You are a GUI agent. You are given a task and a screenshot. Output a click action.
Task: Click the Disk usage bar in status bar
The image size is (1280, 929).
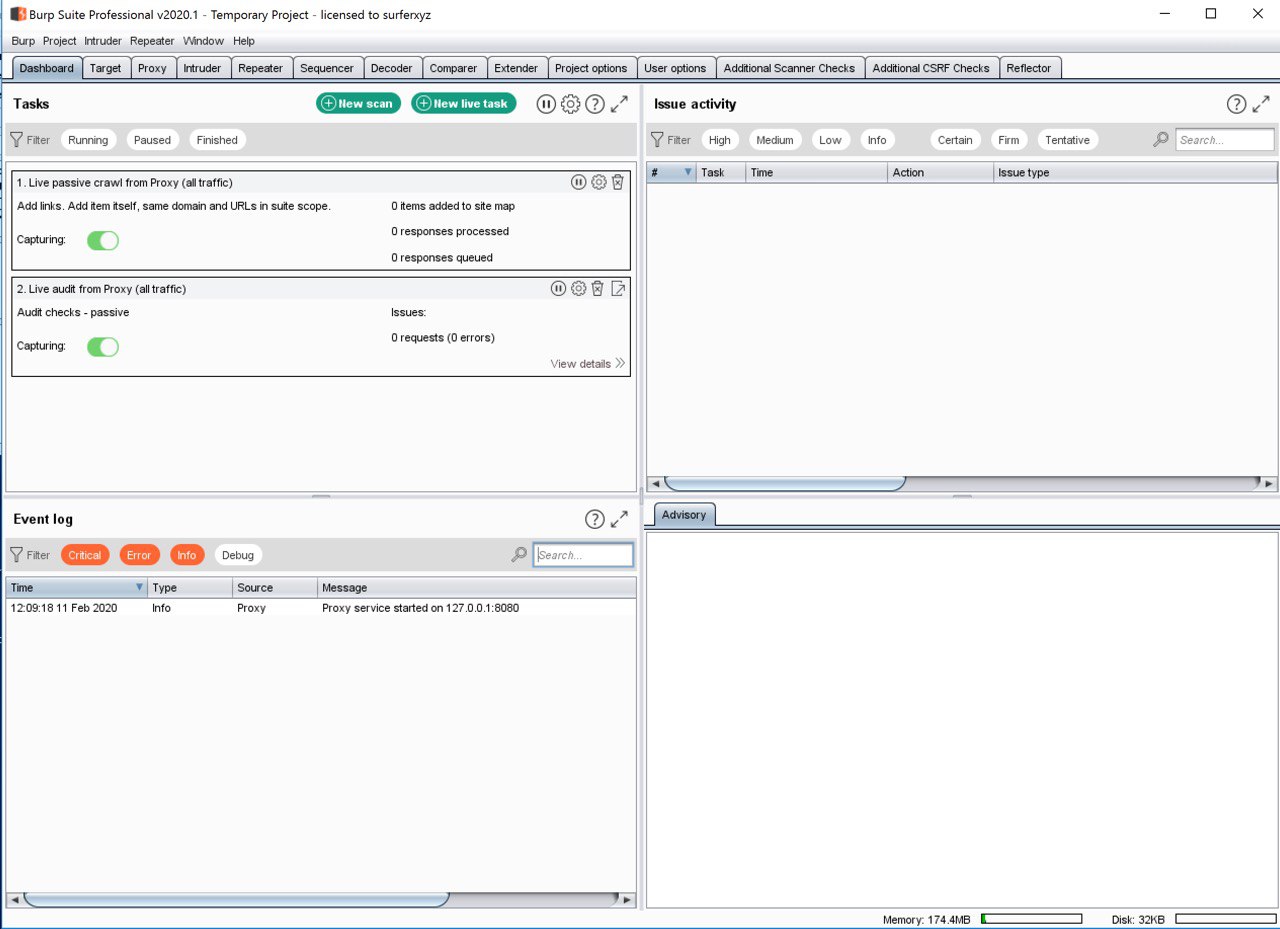click(x=1226, y=919)
